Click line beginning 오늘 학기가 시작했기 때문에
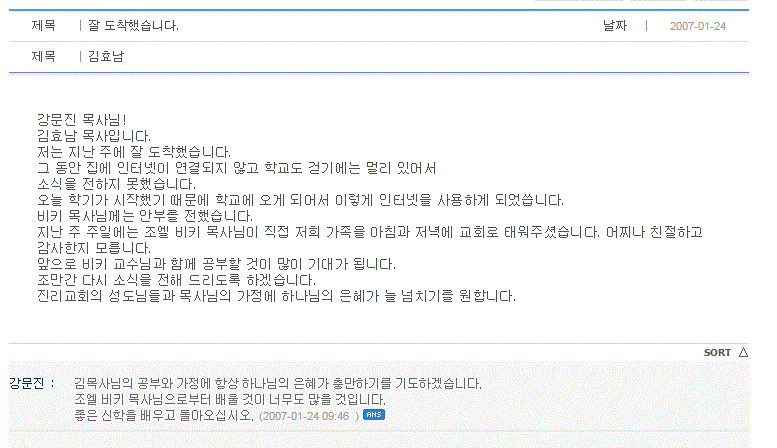Viewport: 777px width, 448px height. coord(301,200)
